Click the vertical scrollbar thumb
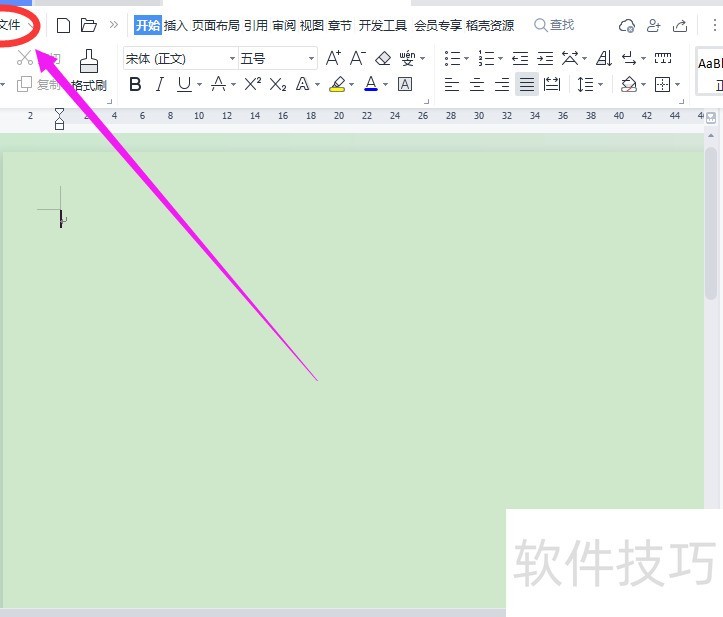Viewport: 723px width, 617px height. pyautogui.click(x=711, y=224)
